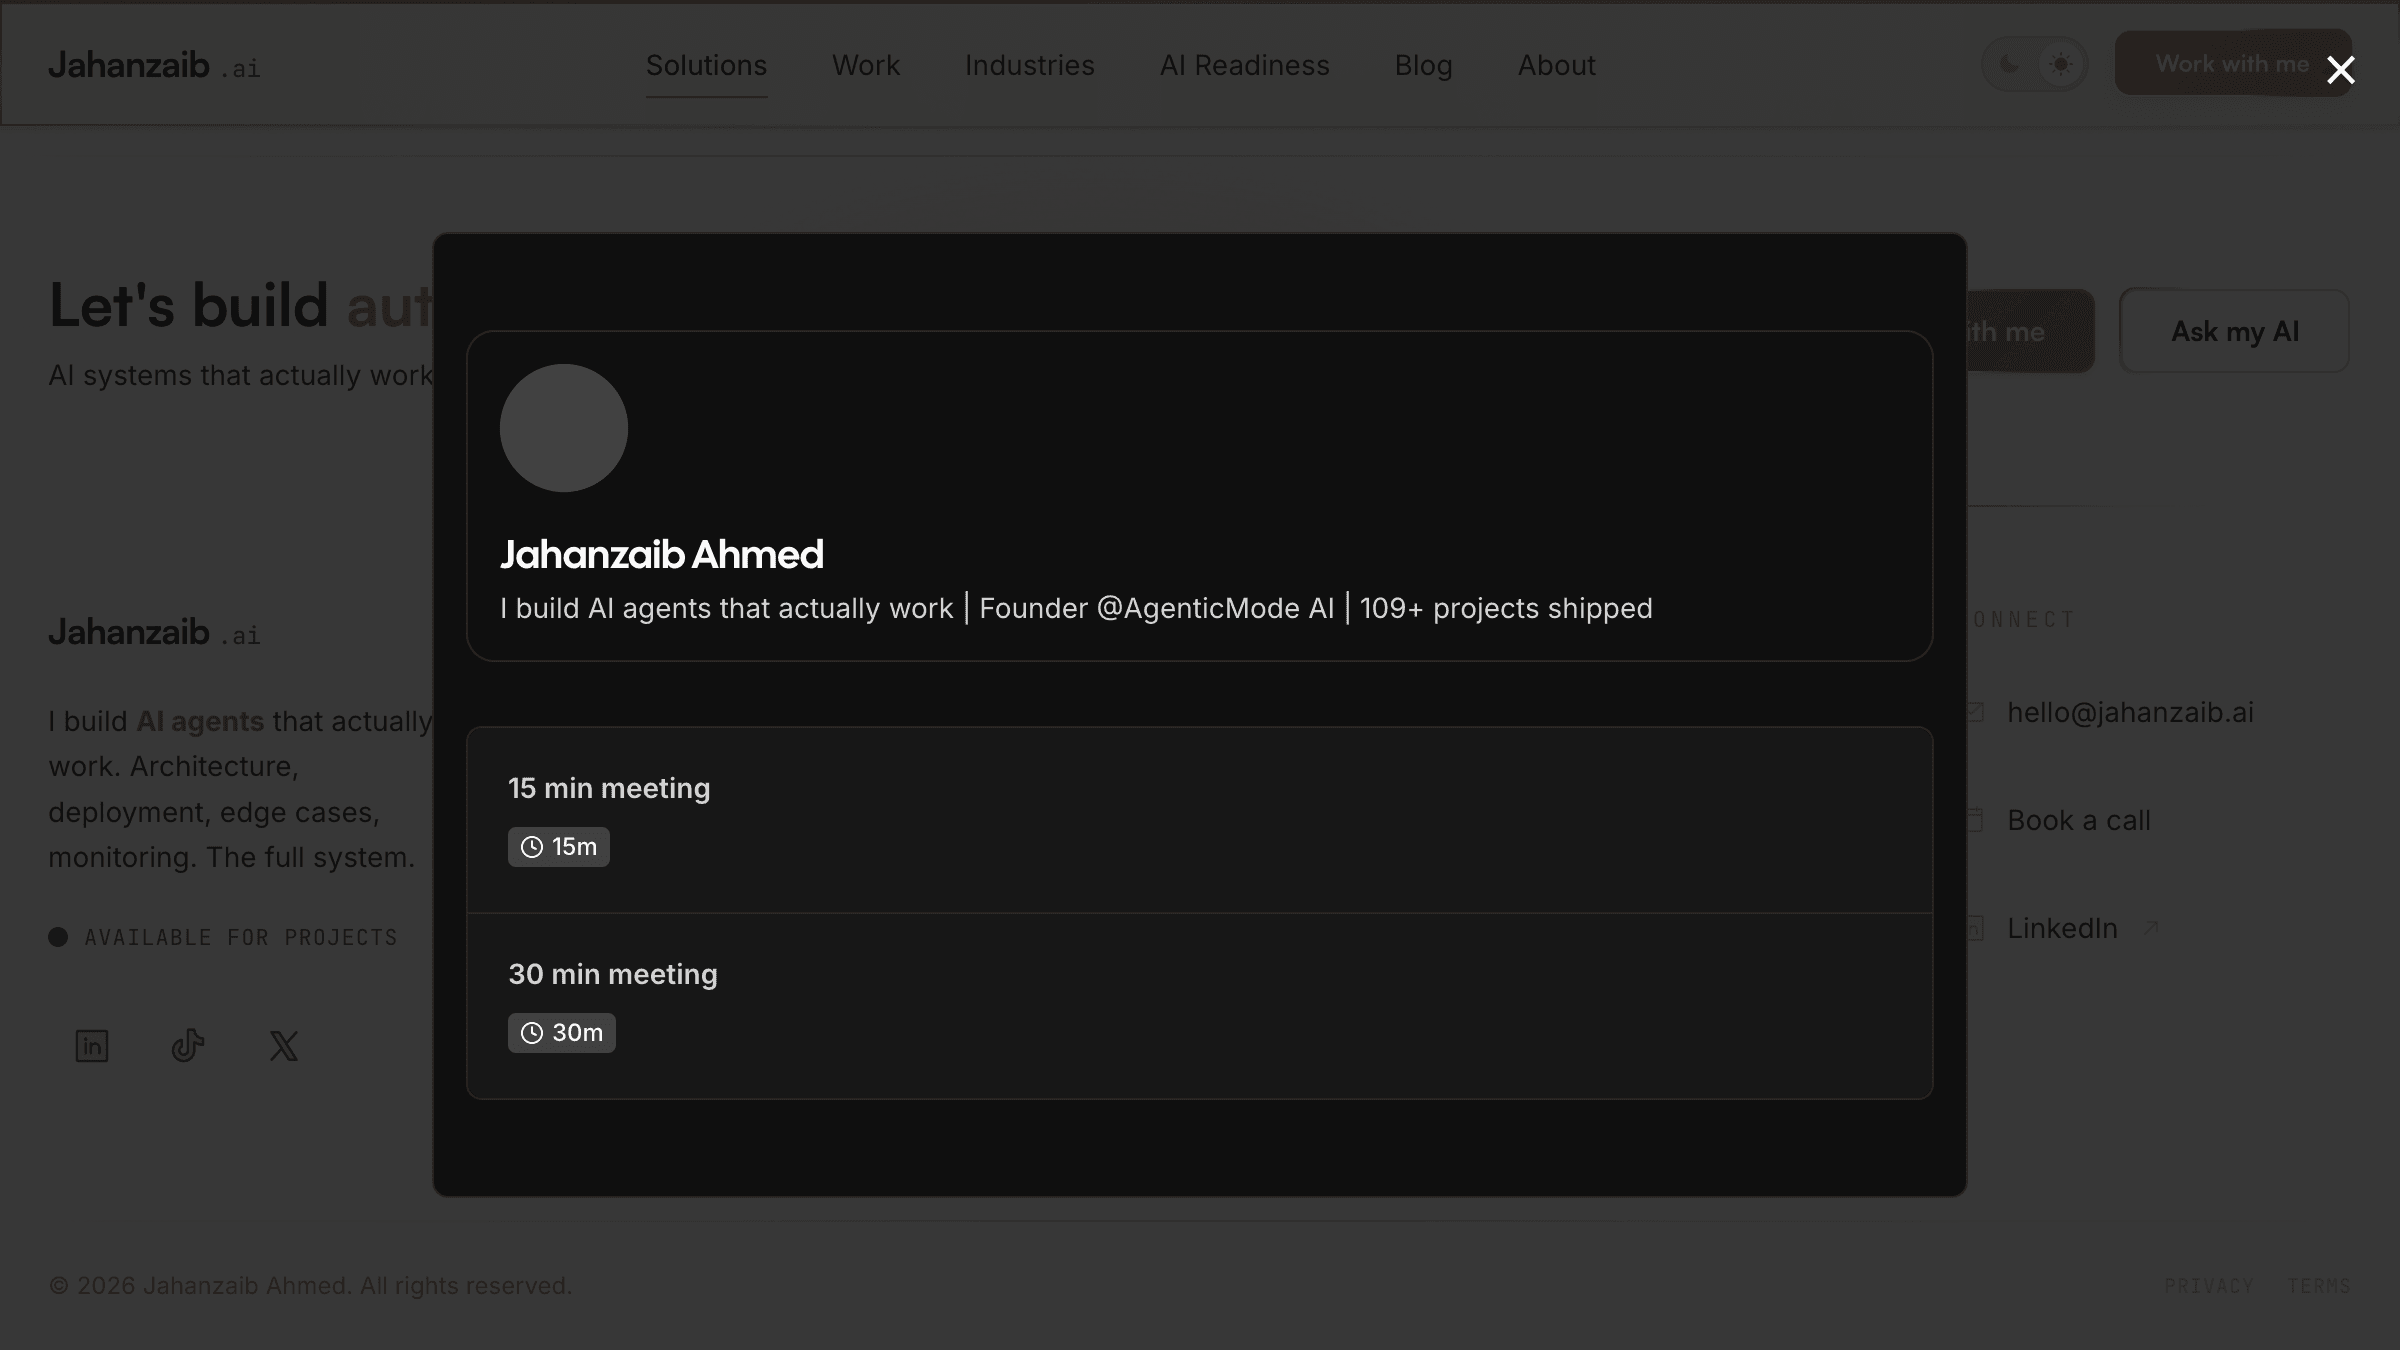Click the 30m duration badge
This screenshot has height=1350, width=2400.
(561, 1033)
